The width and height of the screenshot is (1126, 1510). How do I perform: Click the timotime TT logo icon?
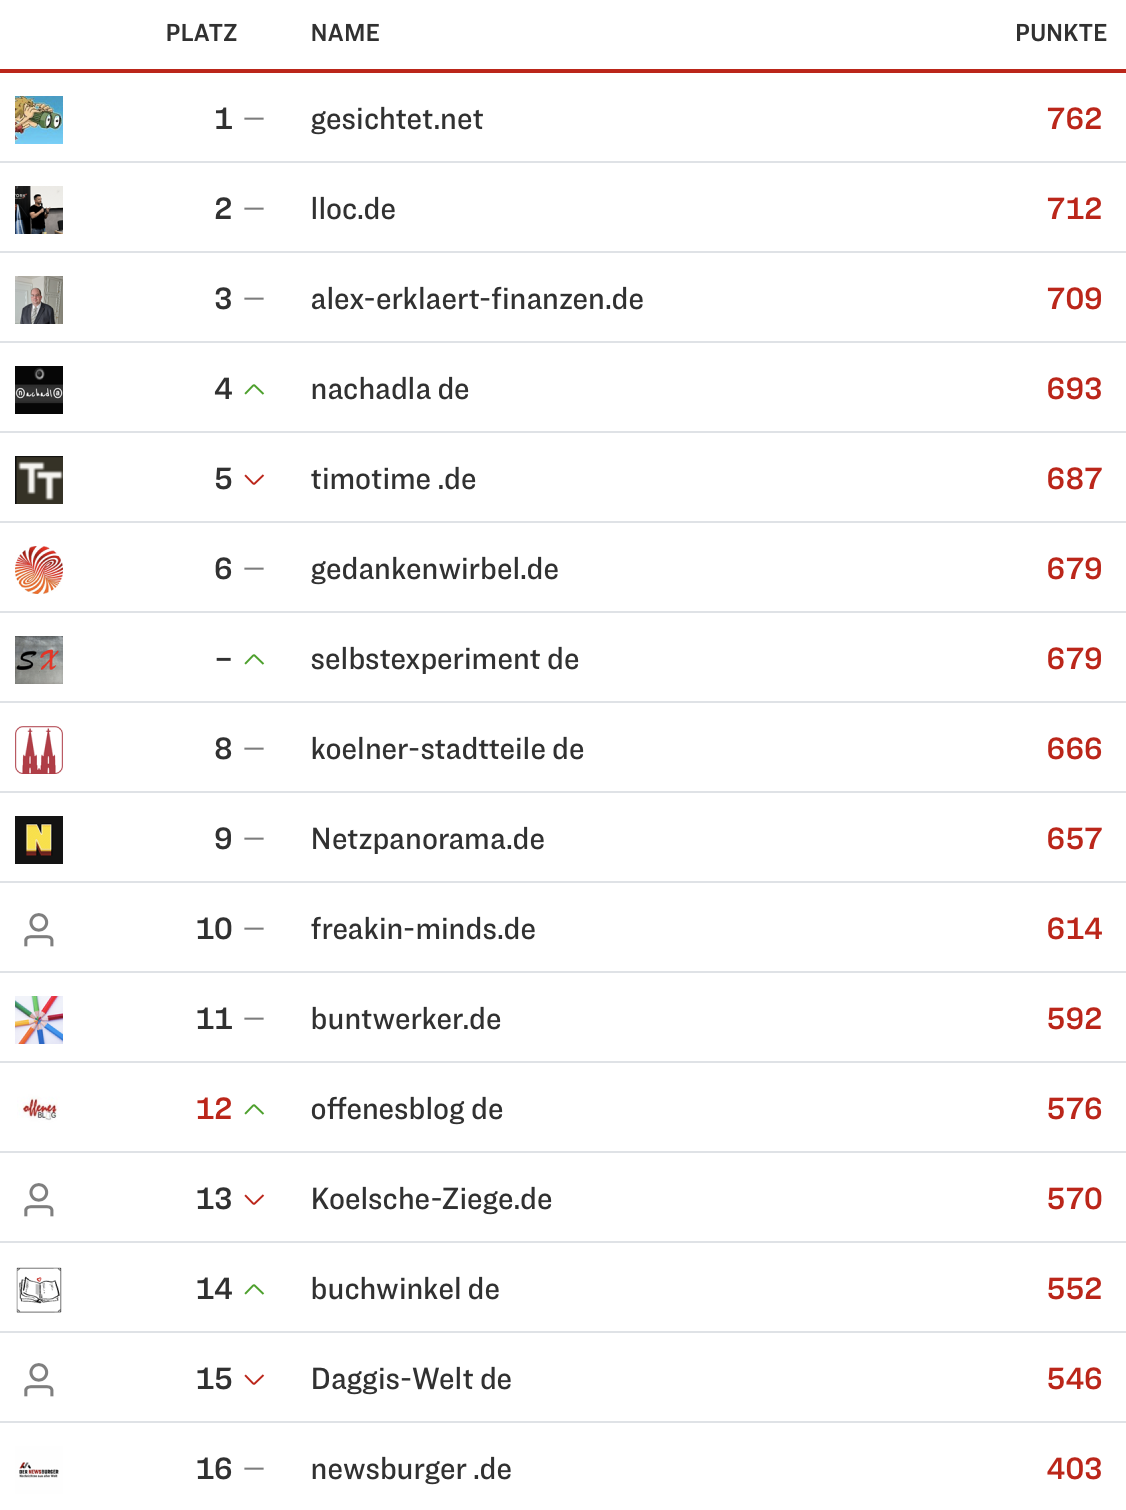pos(39,480)
